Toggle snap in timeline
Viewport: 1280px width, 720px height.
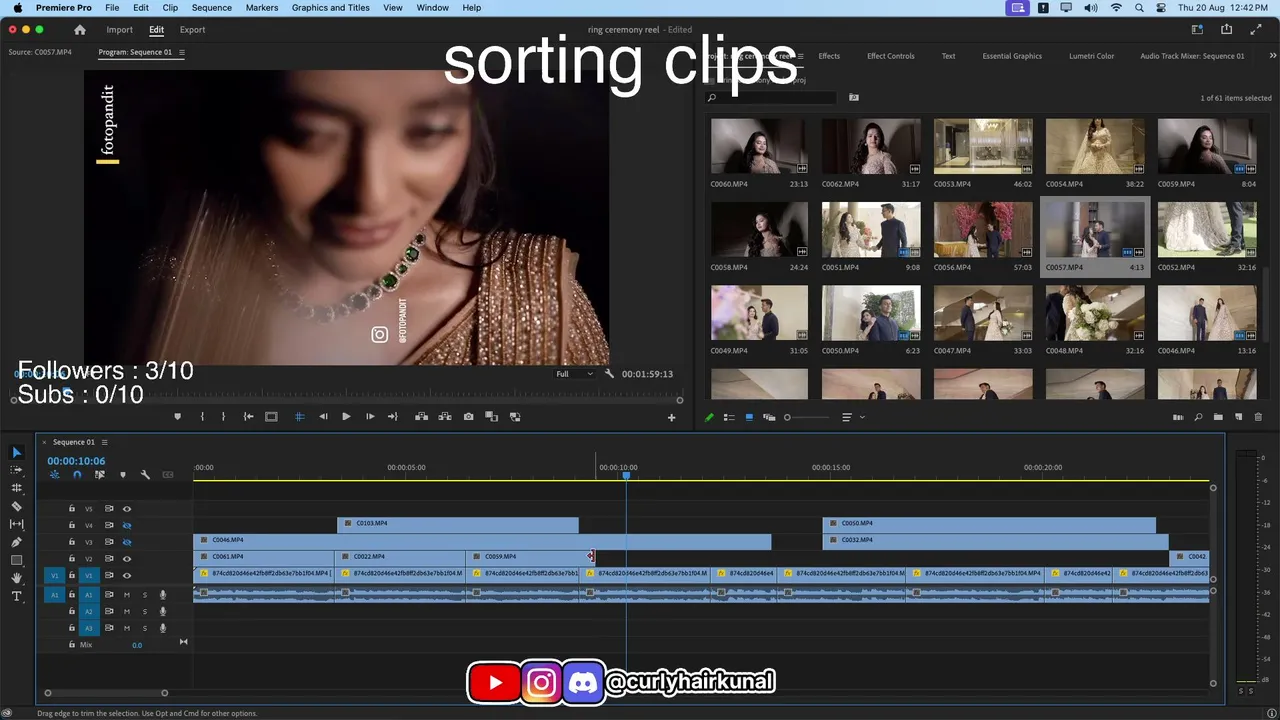coord(77,475)
